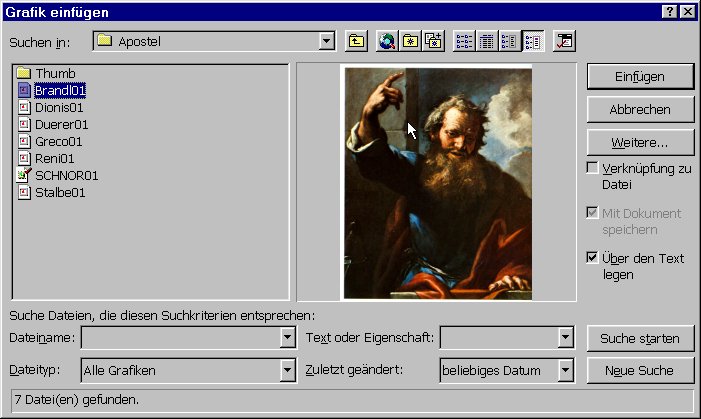Select the Thumb folder in the list
Image resolution: width=701 pixels, height=419 pixels.
[55, 74]
